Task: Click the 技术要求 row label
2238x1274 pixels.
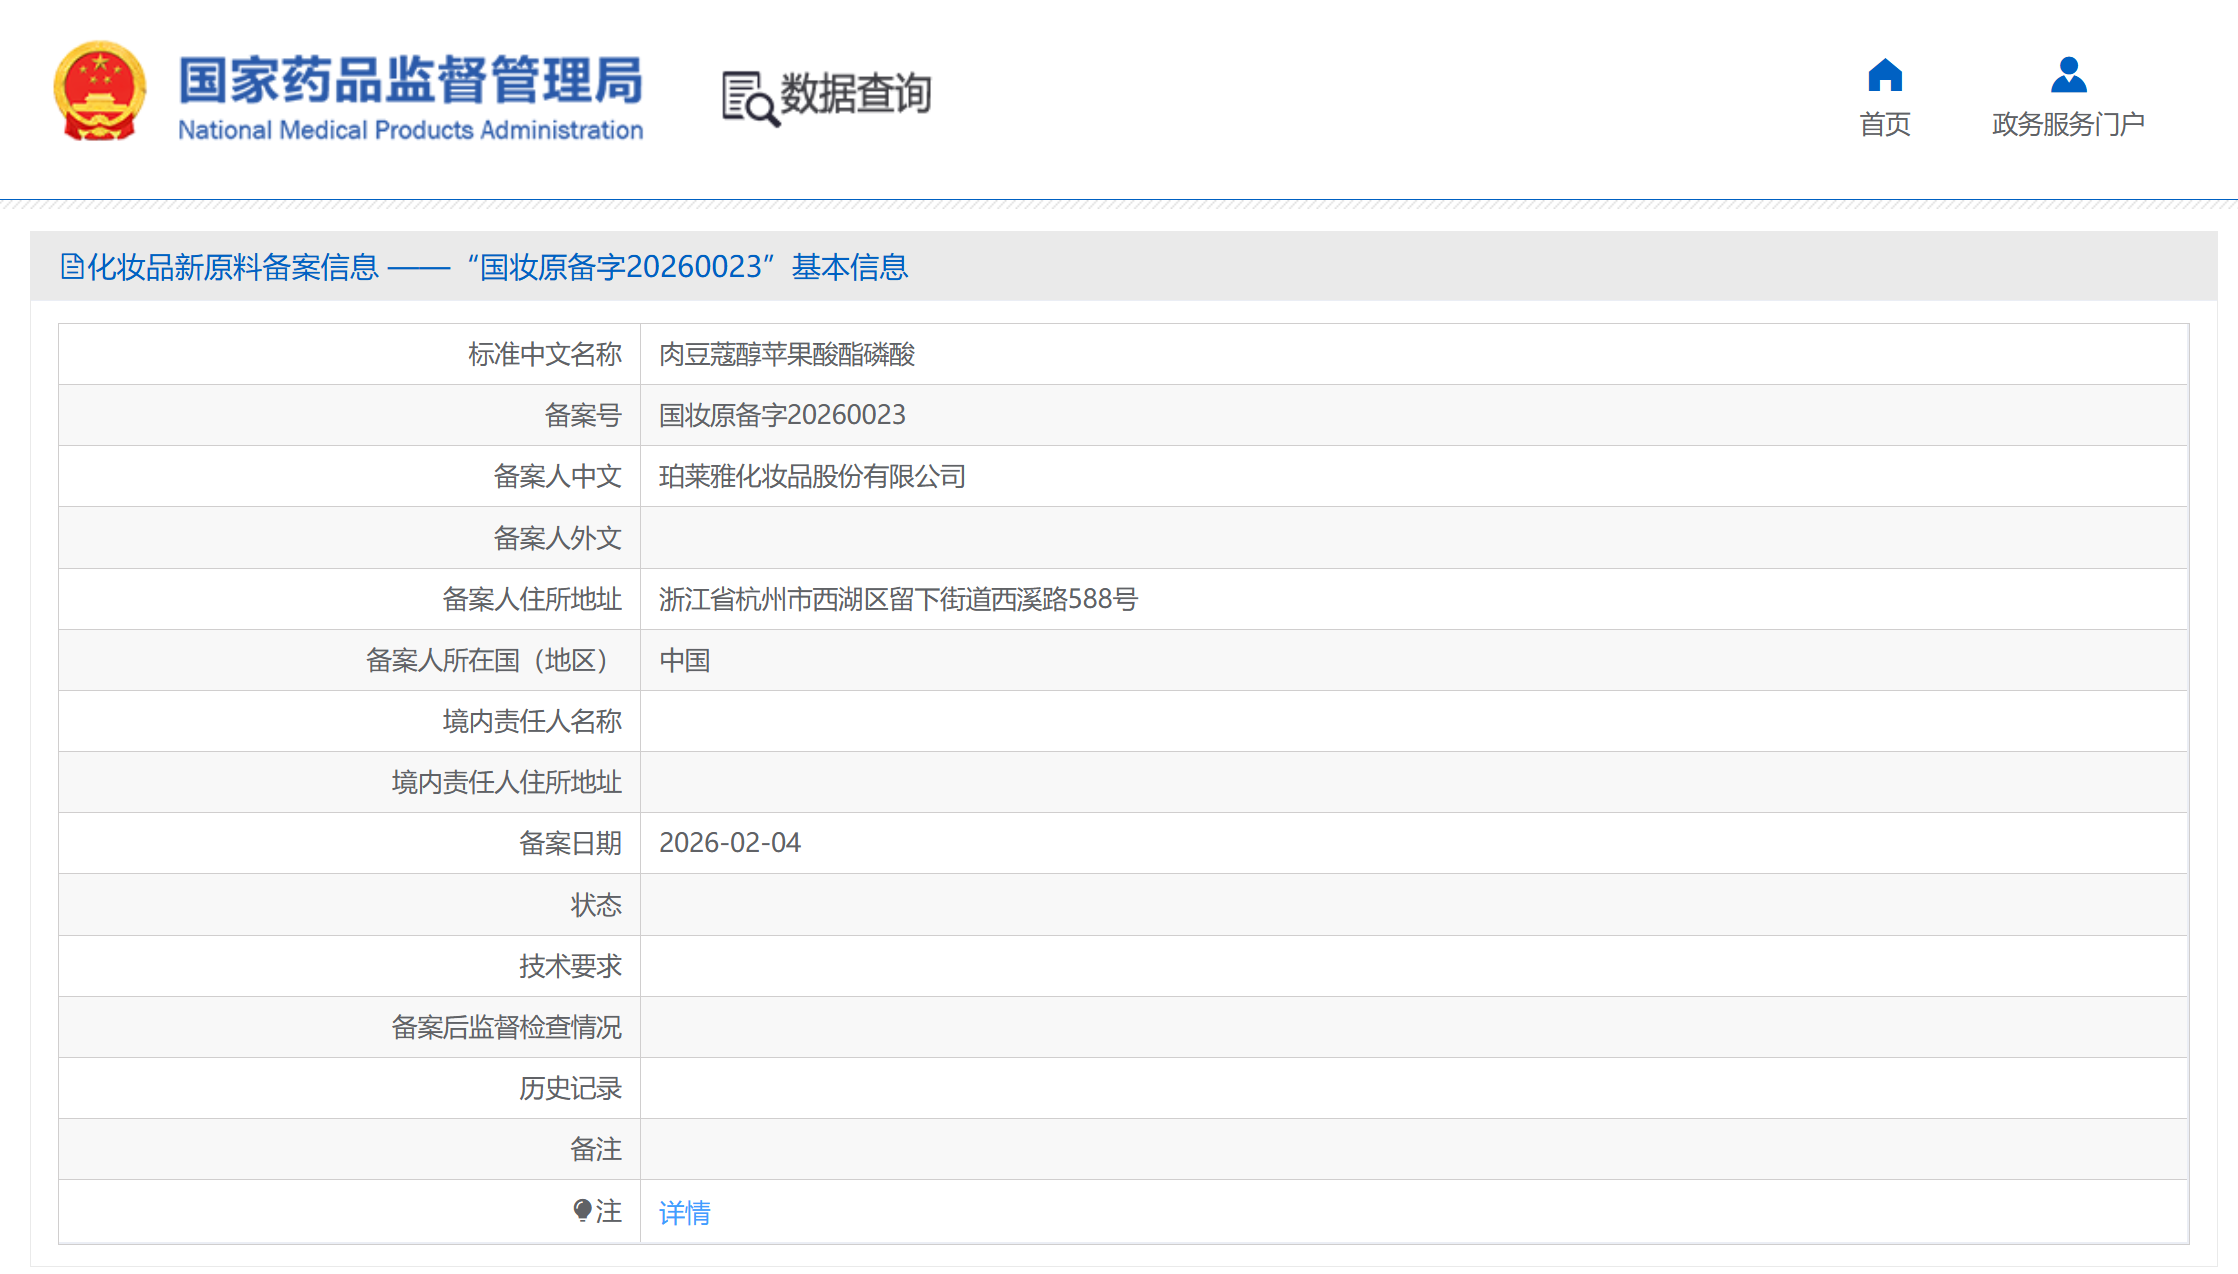Action: click(x=570, y=966)
